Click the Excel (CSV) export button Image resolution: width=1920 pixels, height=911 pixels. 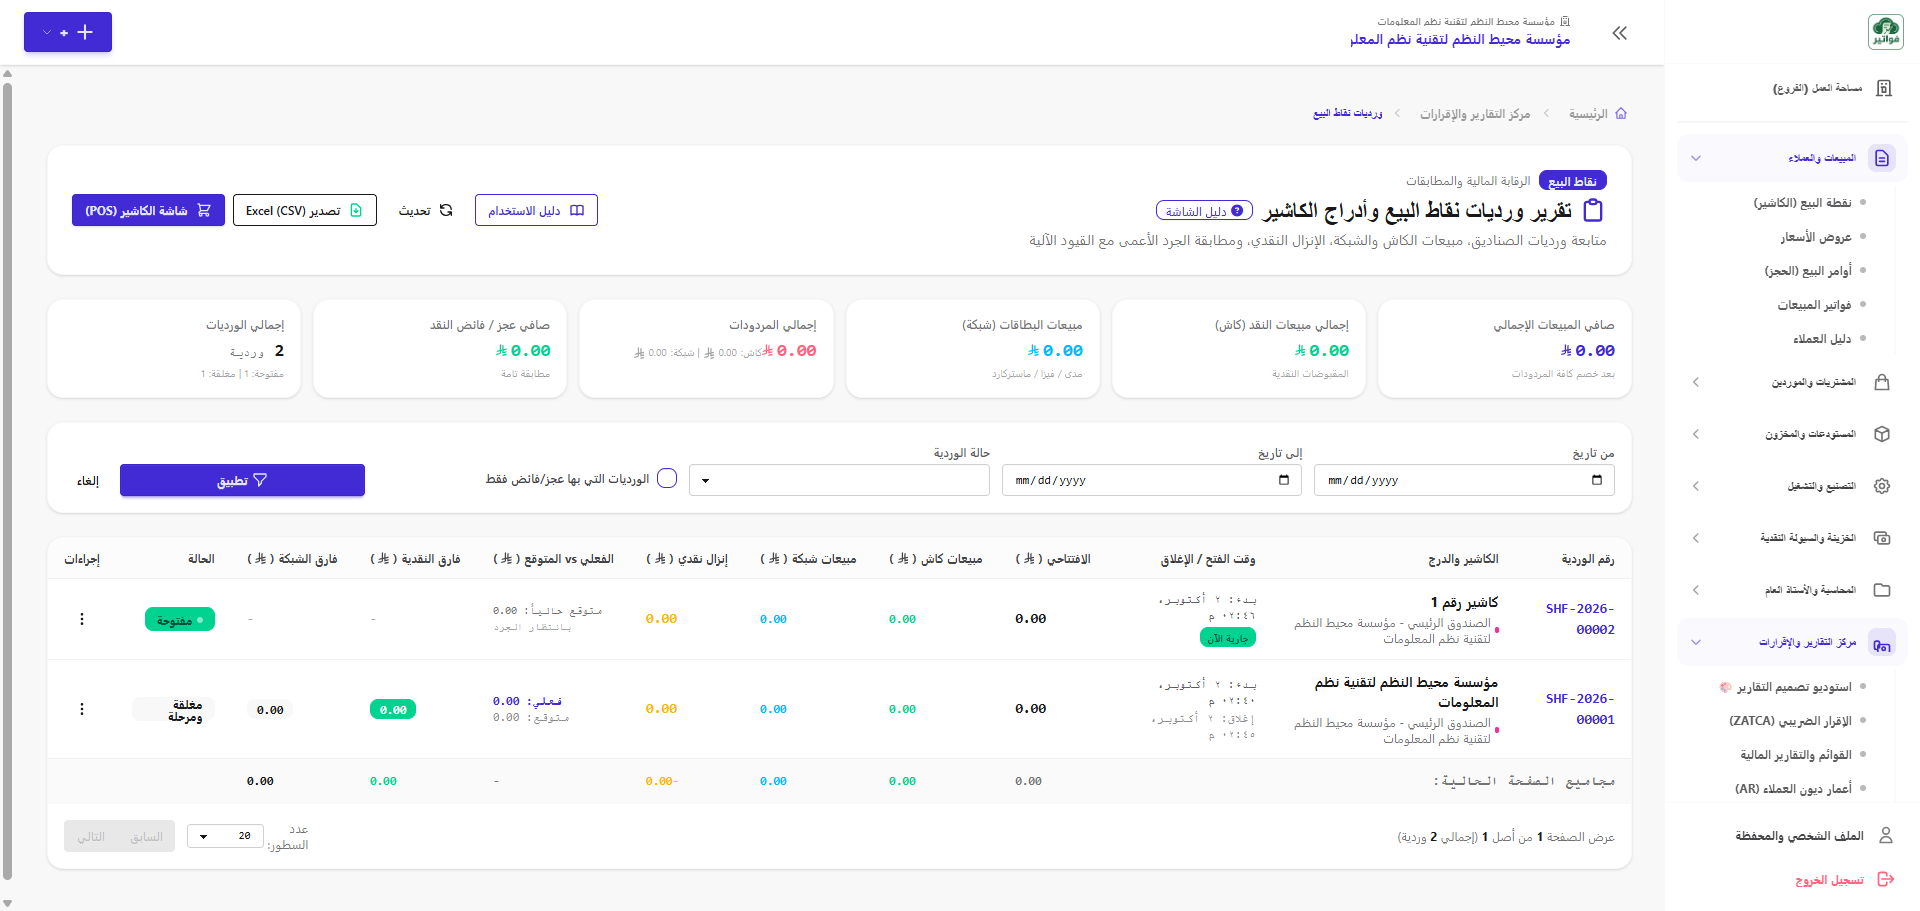[x=305, y=210]
